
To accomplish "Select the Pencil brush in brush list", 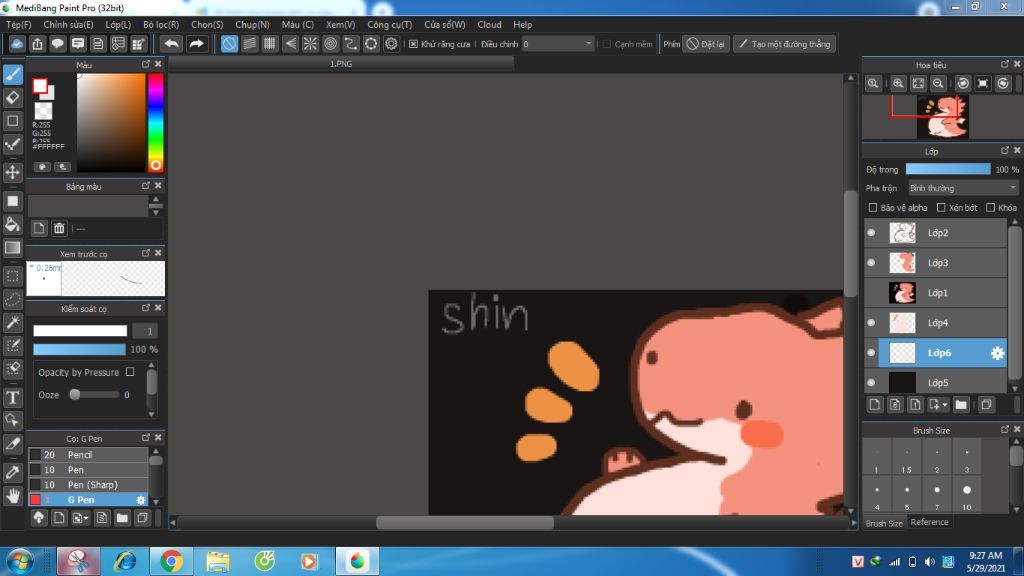I will pyautogui.click(x=88, y=455).
